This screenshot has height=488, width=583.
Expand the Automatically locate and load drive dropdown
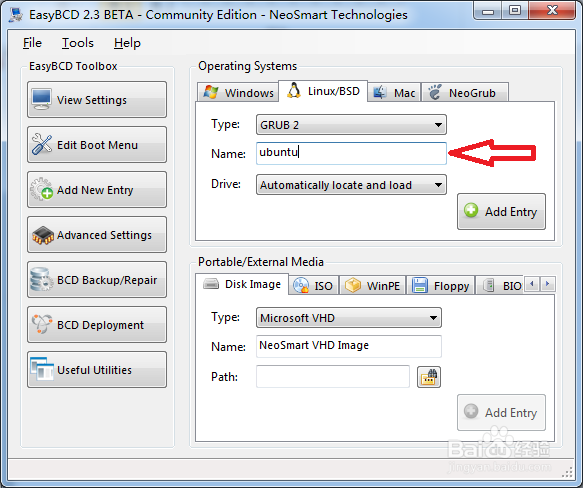[351, 185]
